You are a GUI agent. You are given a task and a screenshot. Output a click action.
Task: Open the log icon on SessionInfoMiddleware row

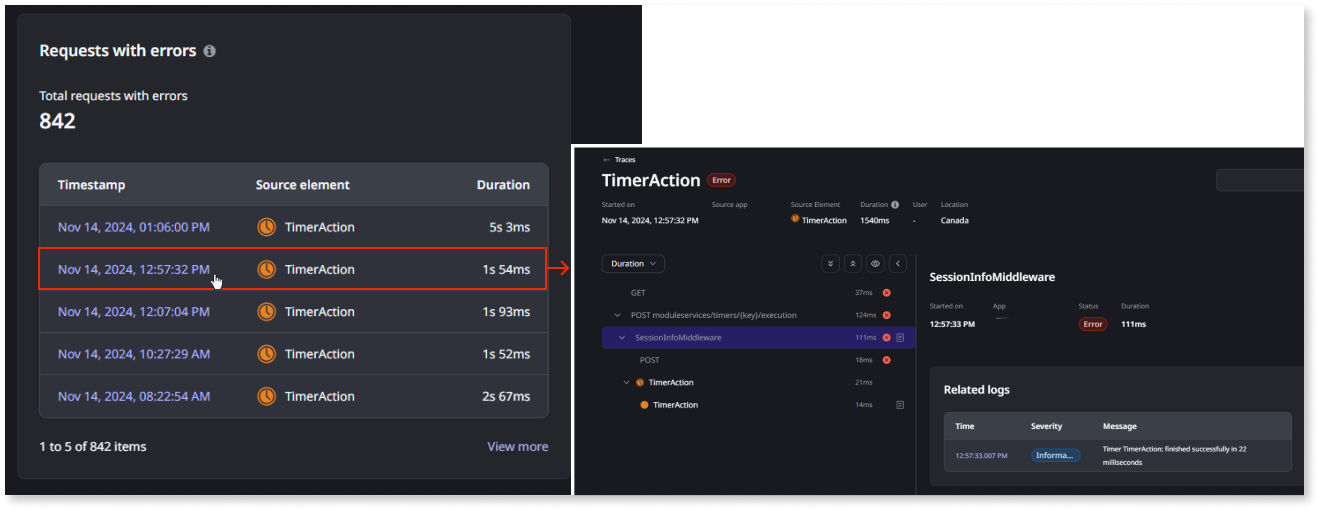(900, 338)
